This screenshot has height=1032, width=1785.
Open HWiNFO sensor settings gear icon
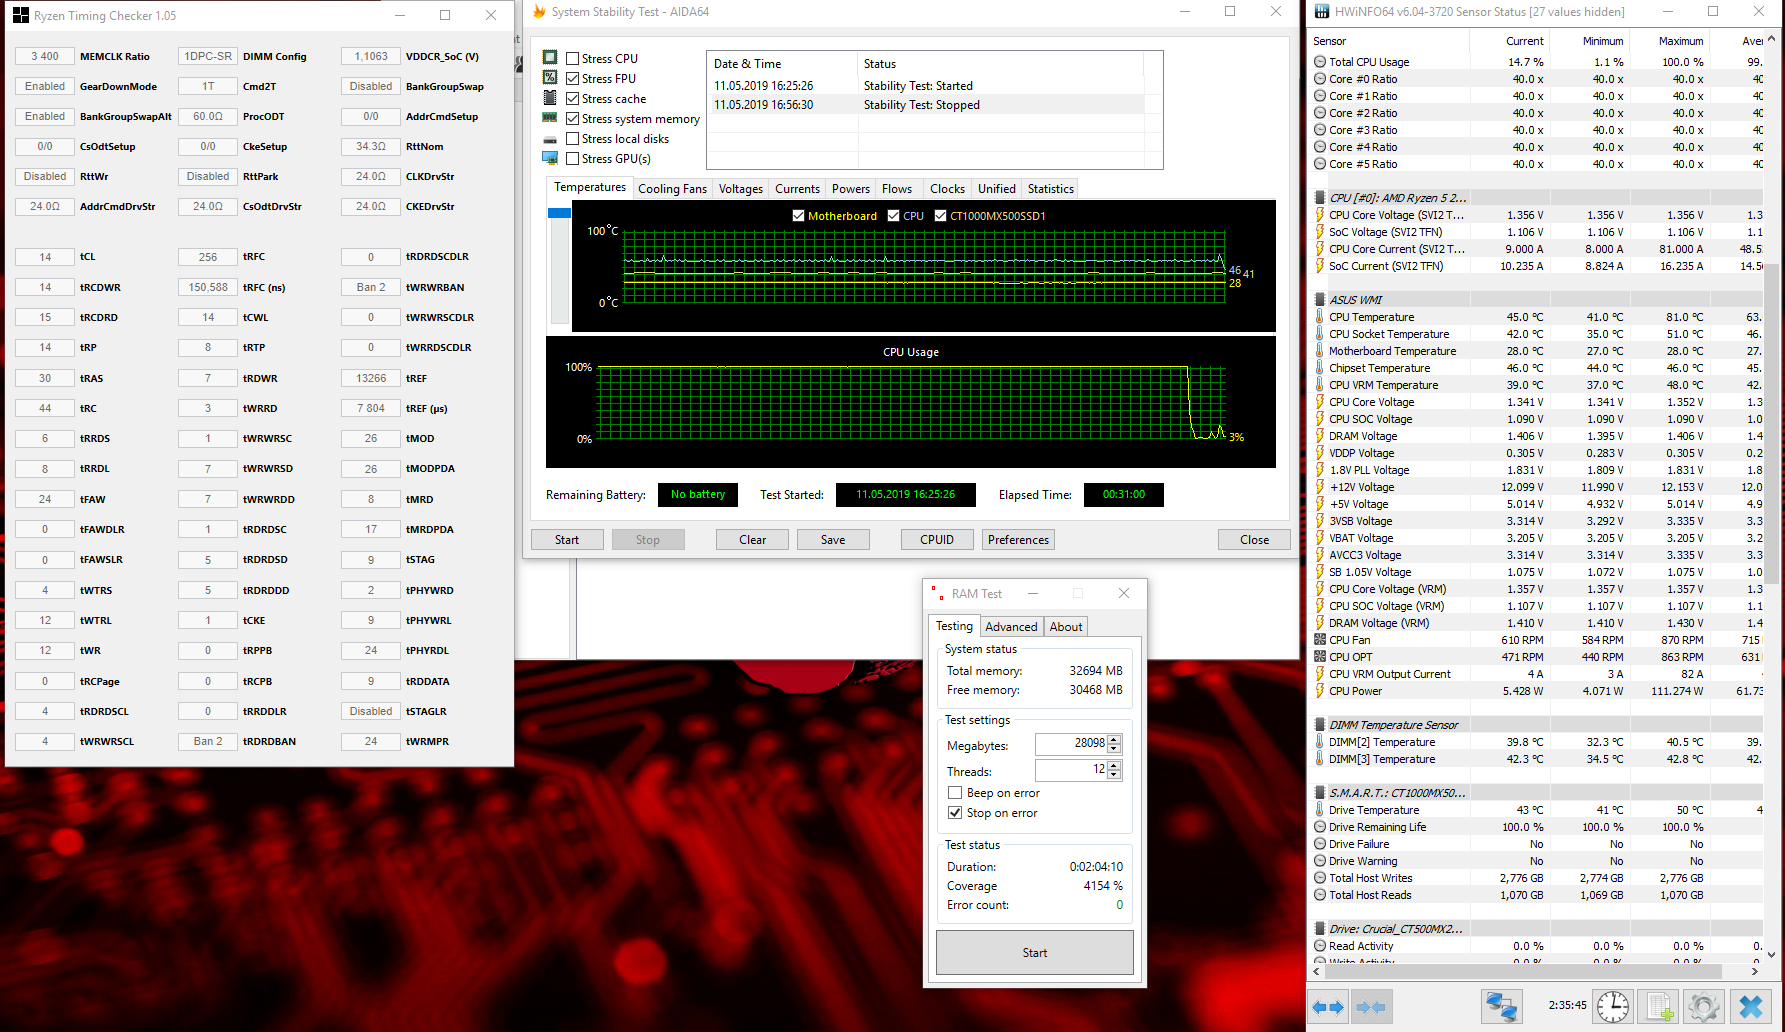(x=1704, y=1007)
